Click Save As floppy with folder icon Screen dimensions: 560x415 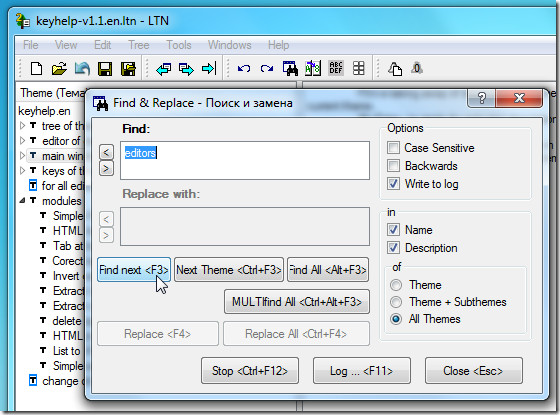click(128, 69)
